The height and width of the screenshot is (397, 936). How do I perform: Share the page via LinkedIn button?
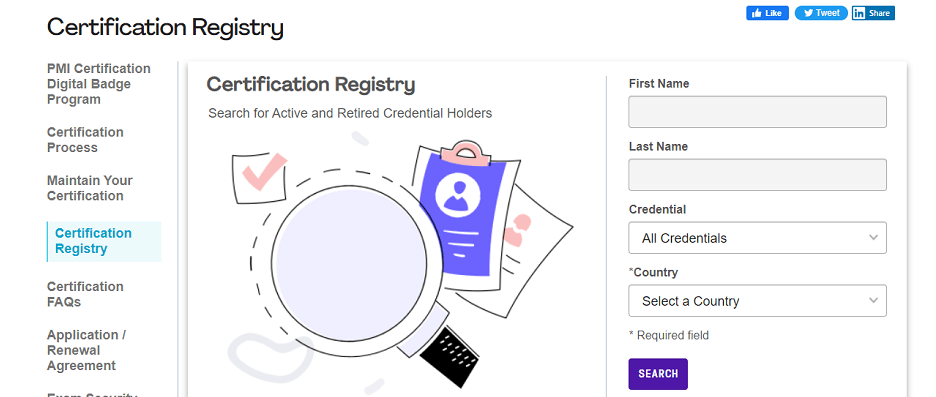pyautogui.click(x=873, y=13)
